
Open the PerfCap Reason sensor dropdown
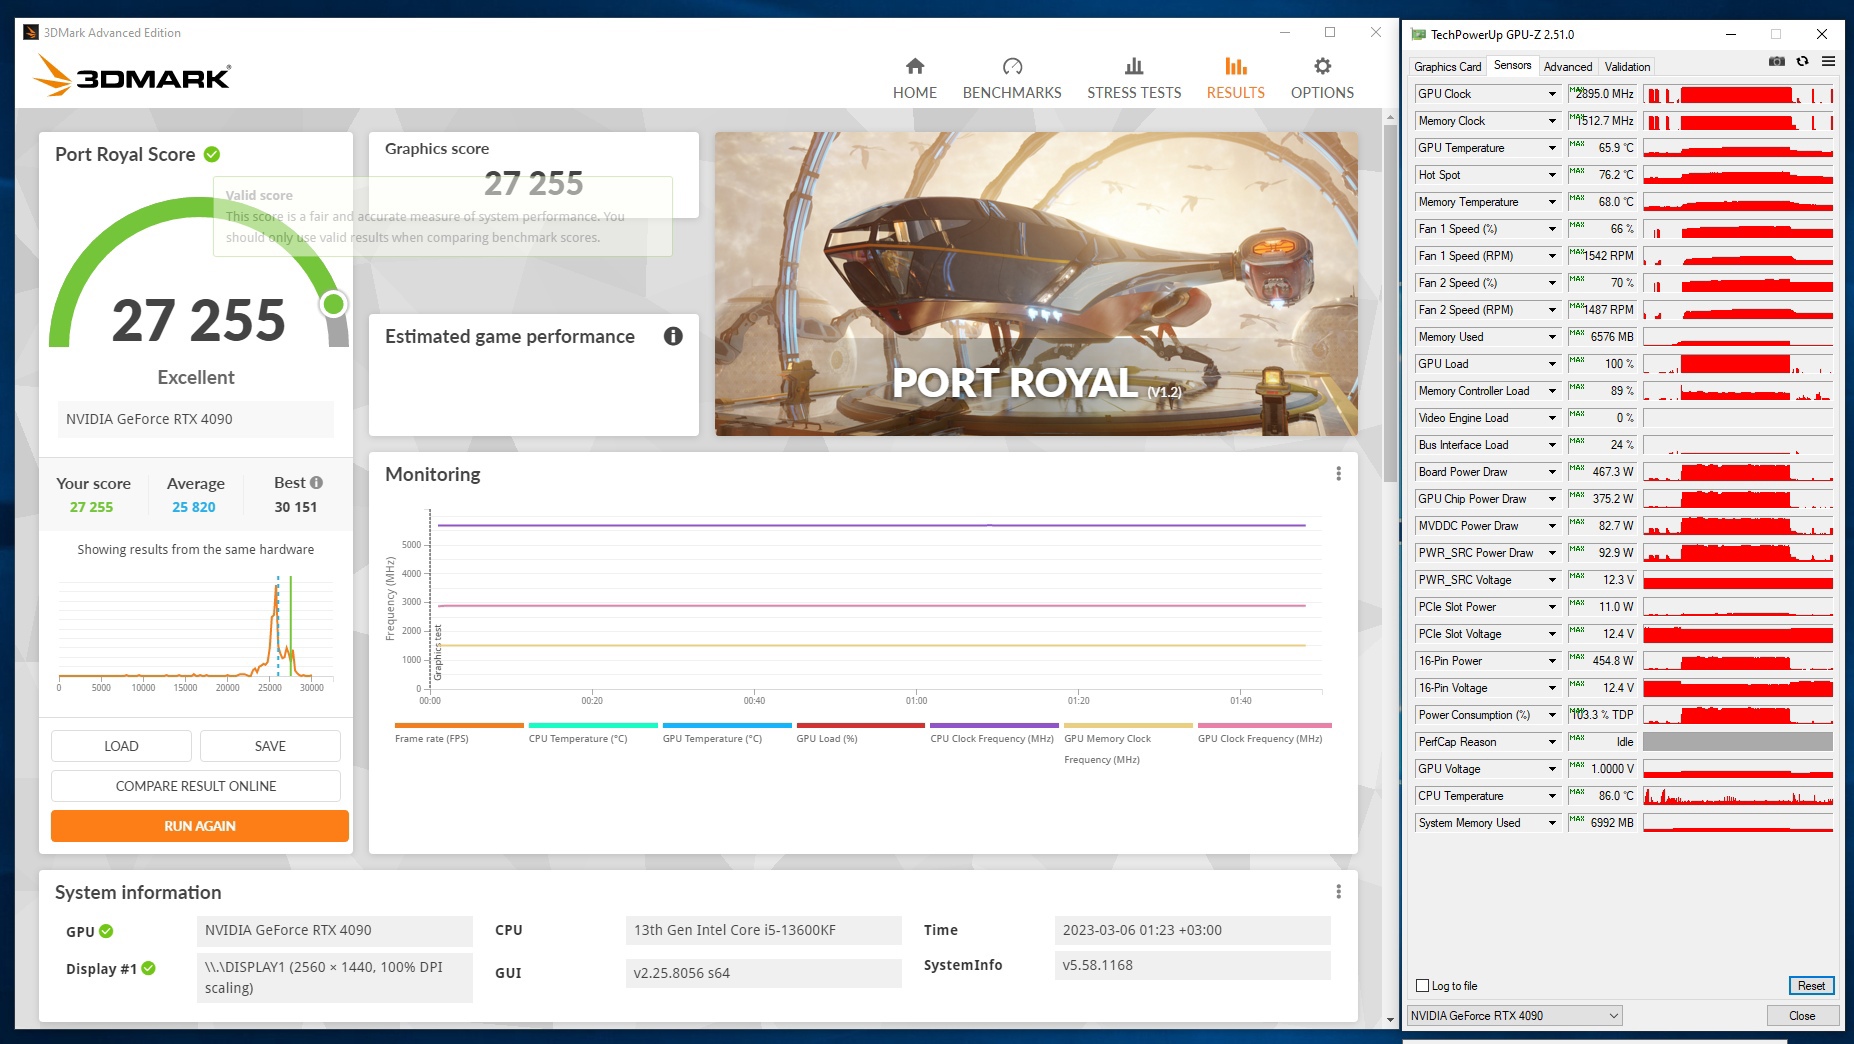pos(1552,742)
